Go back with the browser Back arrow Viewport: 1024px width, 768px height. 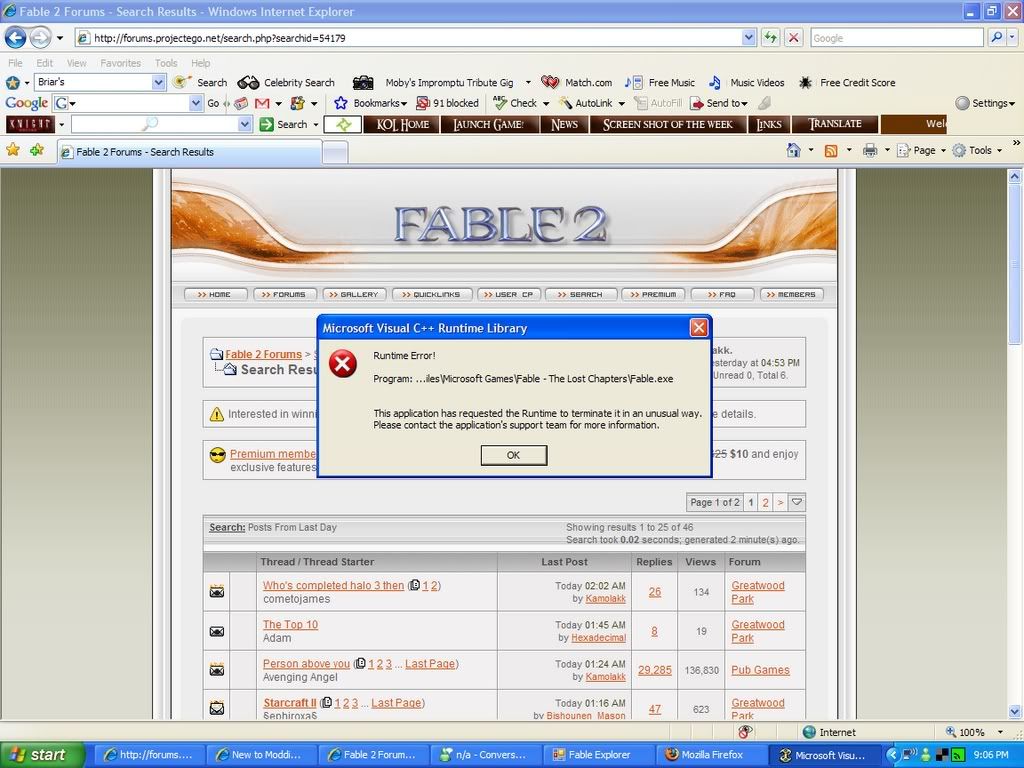(x=16, y=38)
